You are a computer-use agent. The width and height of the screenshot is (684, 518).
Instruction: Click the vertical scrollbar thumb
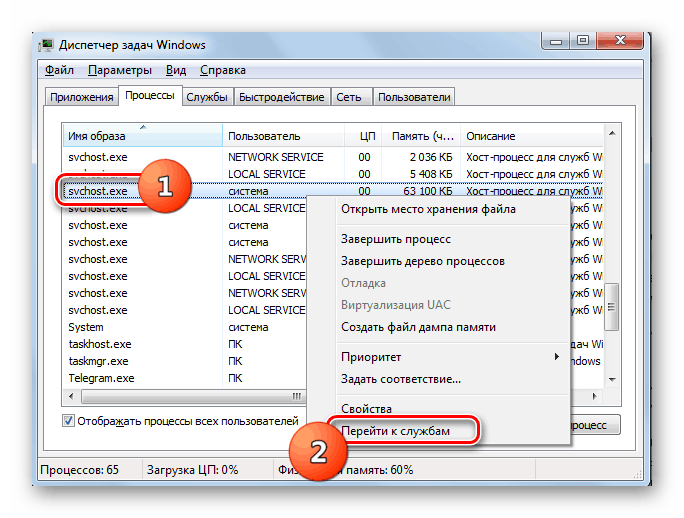pyautogui.click(x=612, y=307)
